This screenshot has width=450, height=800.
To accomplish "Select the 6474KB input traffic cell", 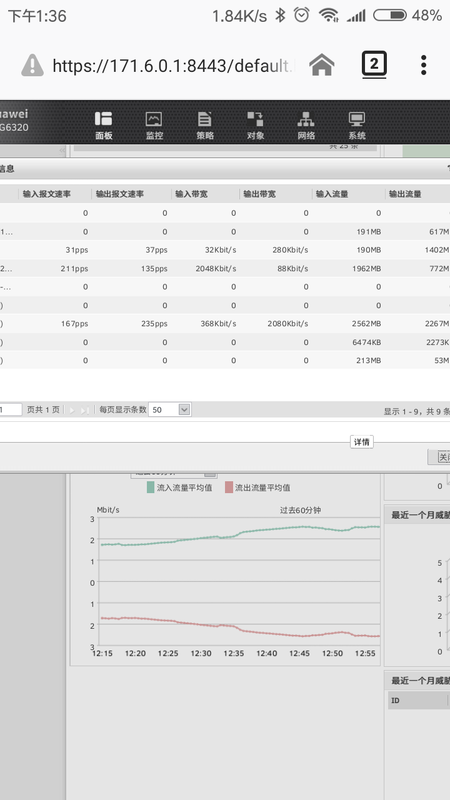I will (x=367, y=342).
